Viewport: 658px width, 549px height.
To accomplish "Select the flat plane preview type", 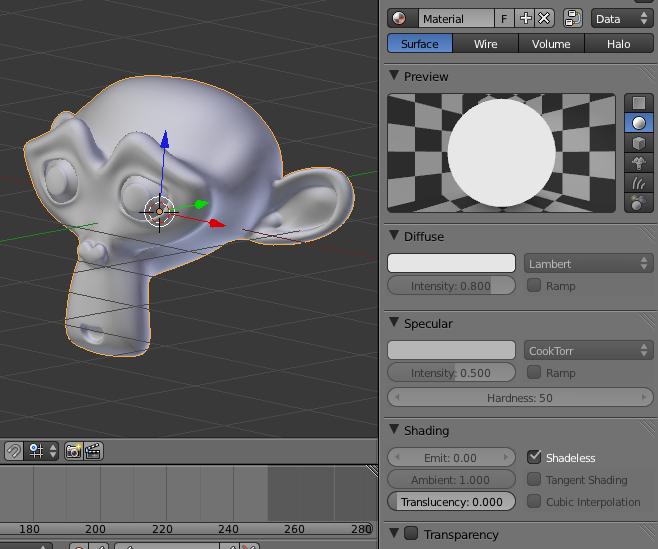I will tap(639, 103).
